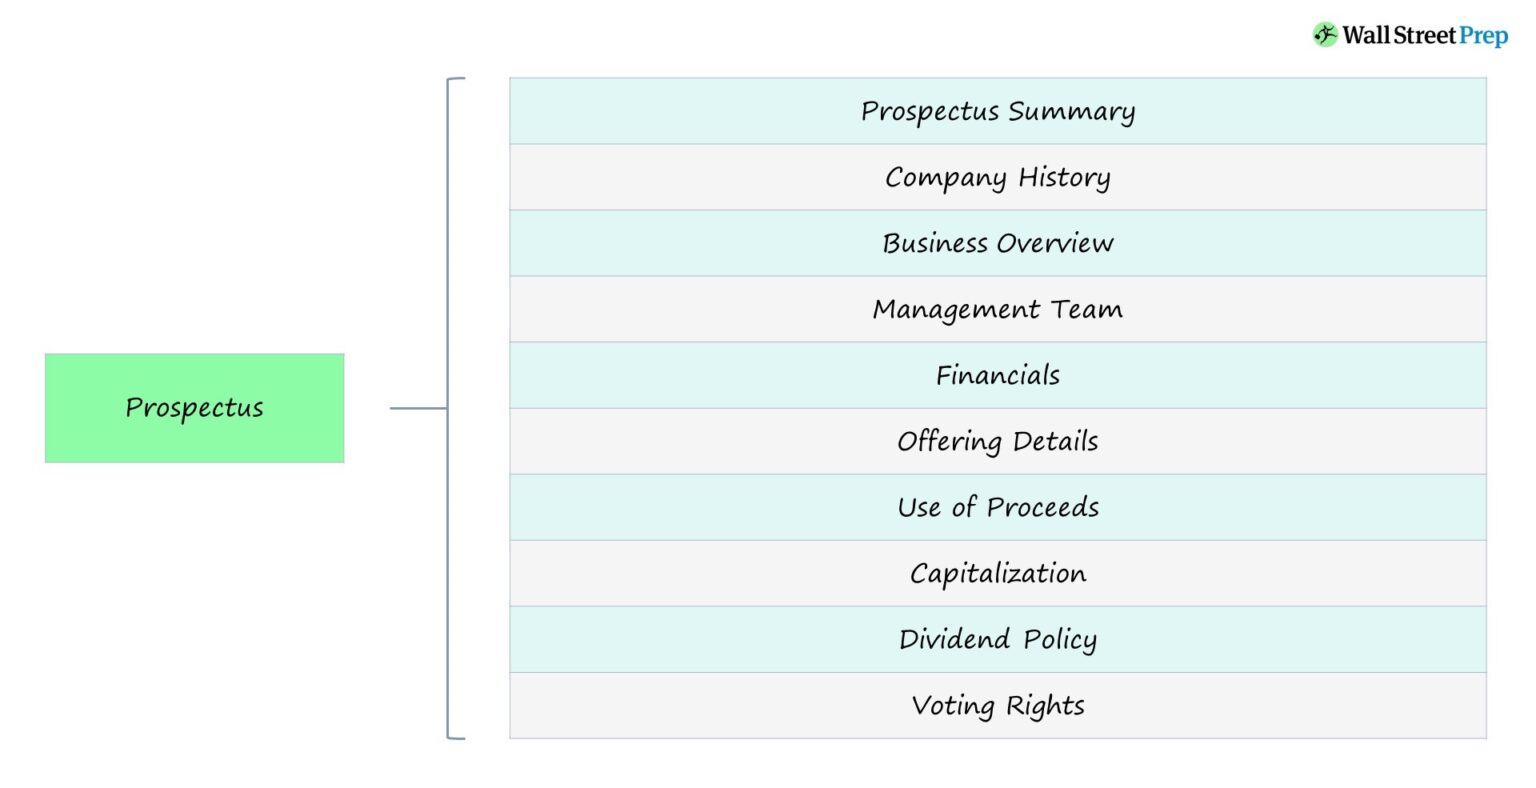Viewport: 1536px width, 788px height.
Task: Click the blue word "Prep" in the logo
Action: point(1483,36)
